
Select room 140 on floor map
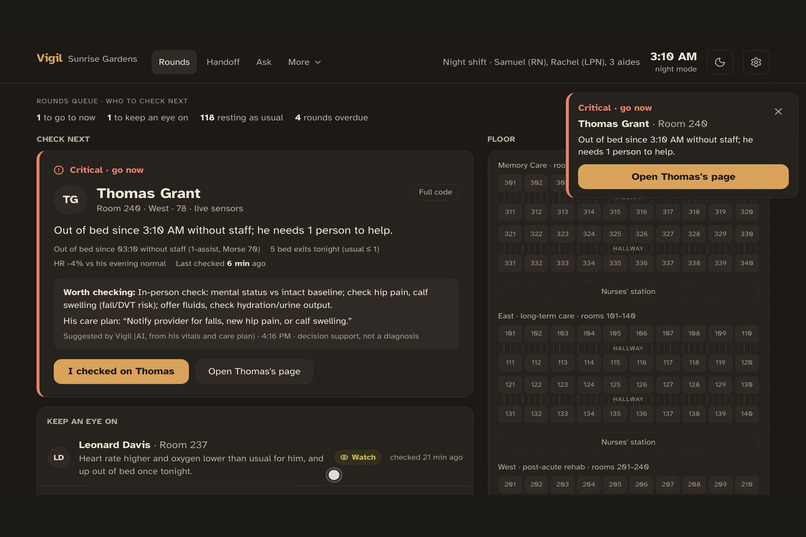746,414
